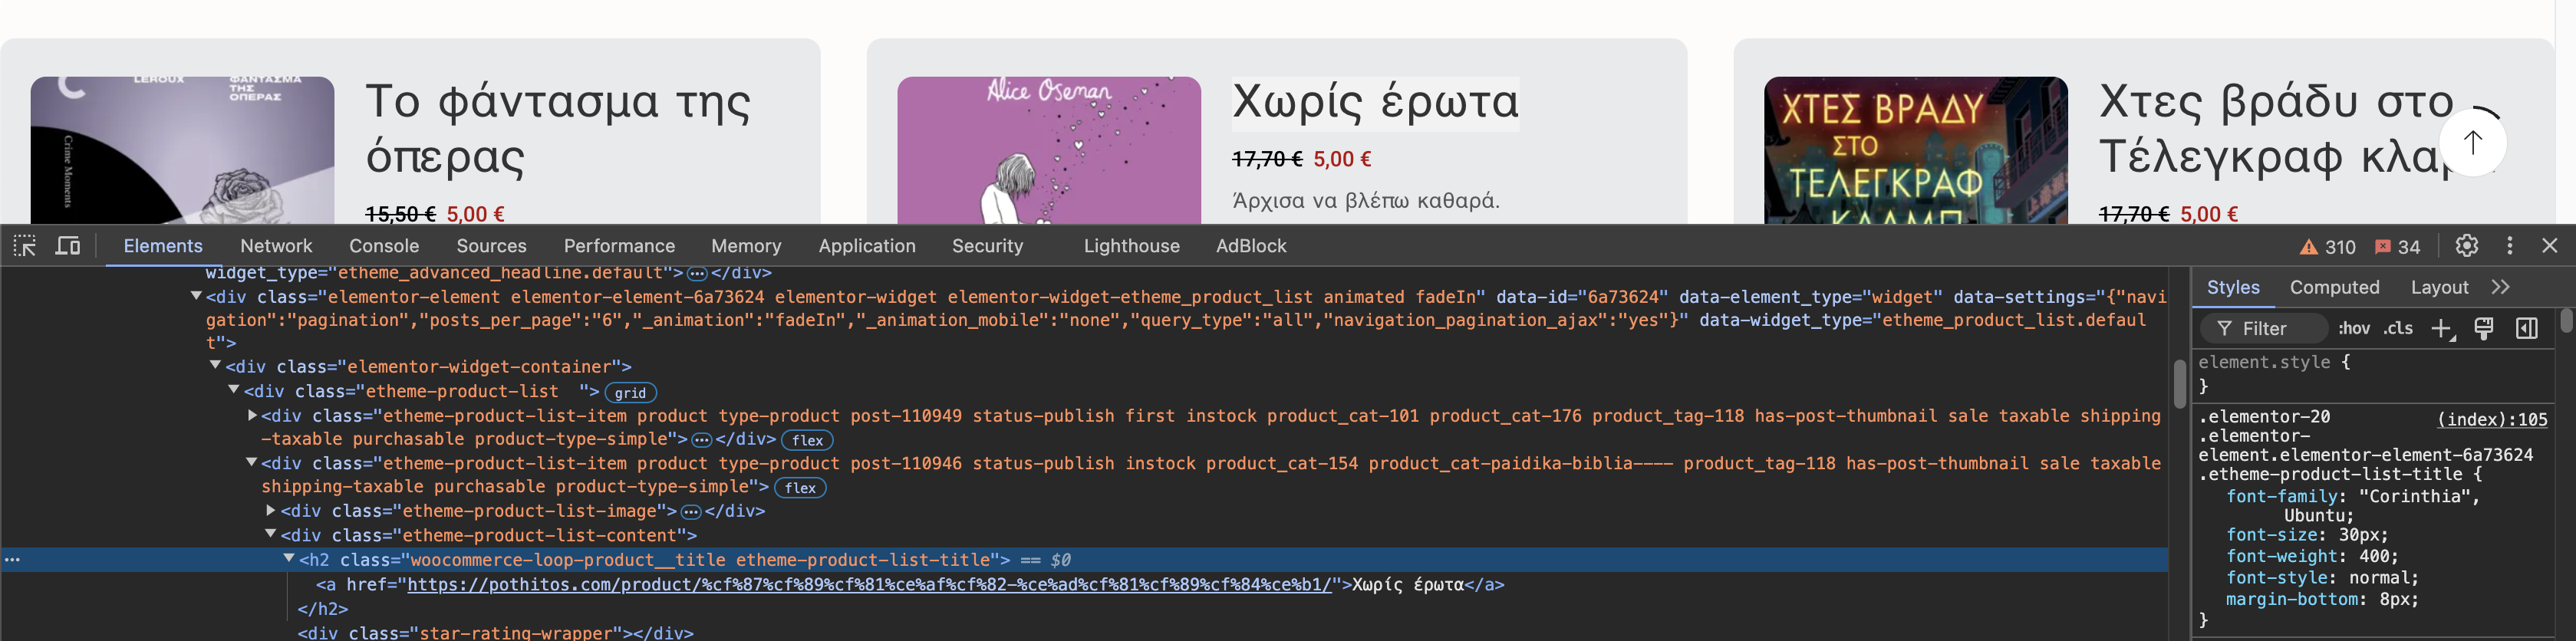Toggle .cls element classes panel
This screenshot has height=641, width=2576.
[2398, 329]
